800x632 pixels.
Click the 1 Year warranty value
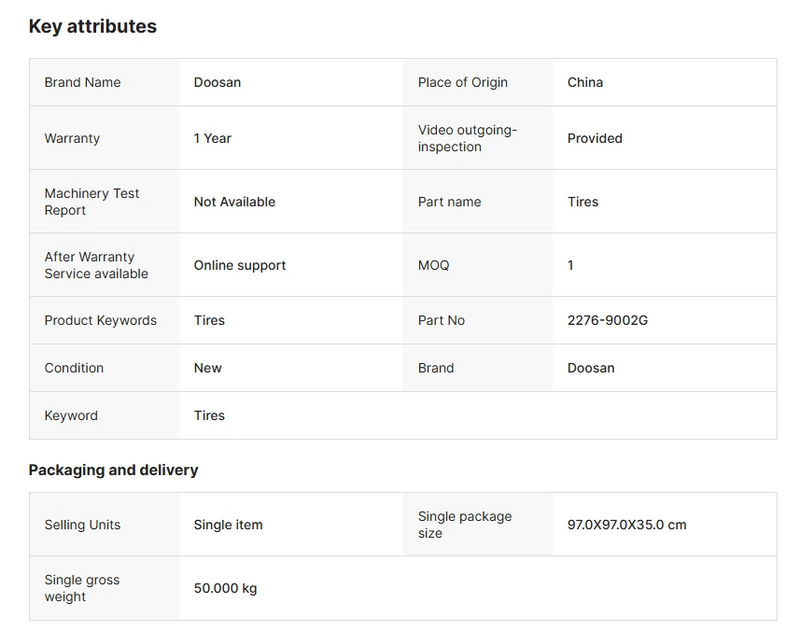[212, 138]
